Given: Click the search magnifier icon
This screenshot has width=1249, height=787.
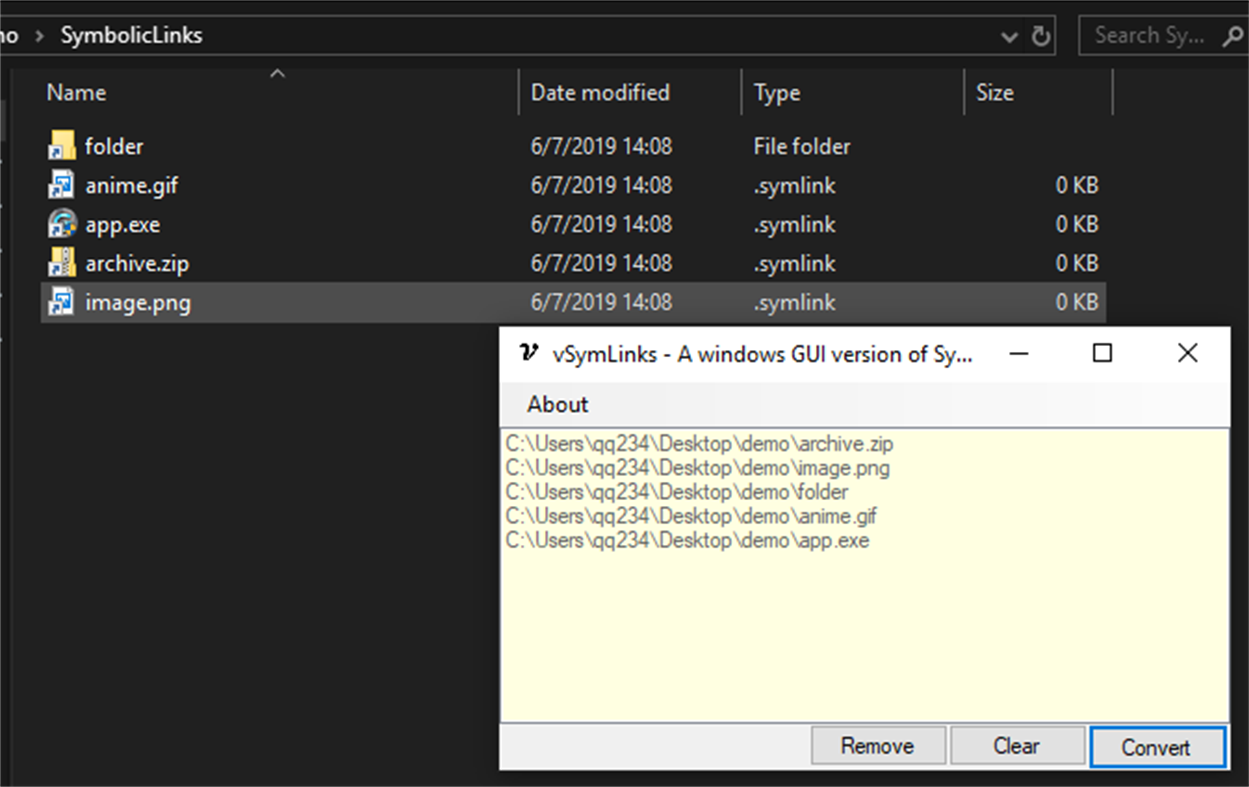Looking at the screenshot, I should tap(1233, 35).
